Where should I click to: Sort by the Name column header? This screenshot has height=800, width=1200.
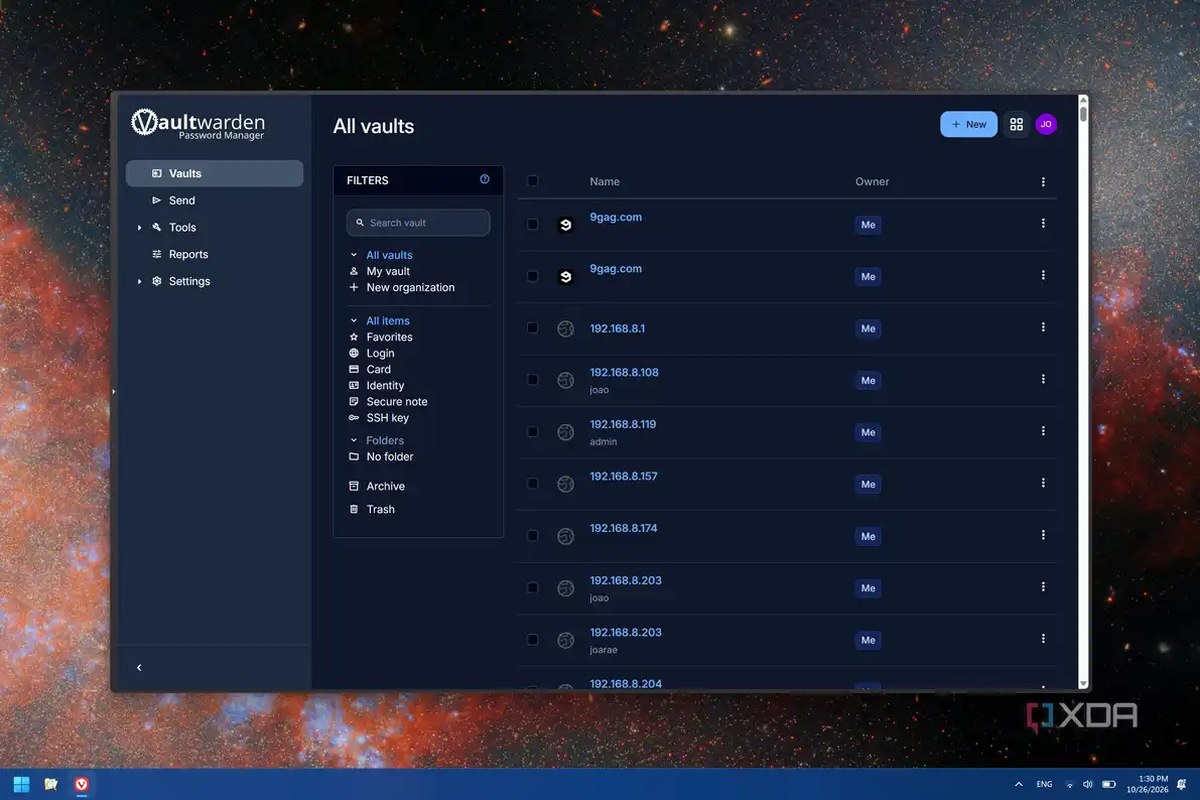(605, 182)
